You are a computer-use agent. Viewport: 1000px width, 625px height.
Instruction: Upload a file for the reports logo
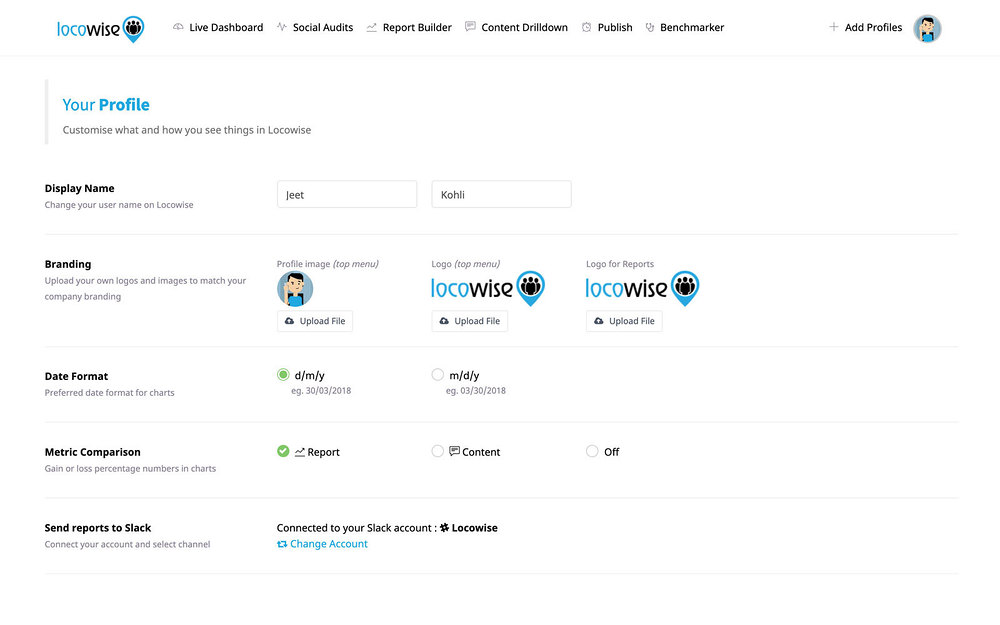pos(624,321)
